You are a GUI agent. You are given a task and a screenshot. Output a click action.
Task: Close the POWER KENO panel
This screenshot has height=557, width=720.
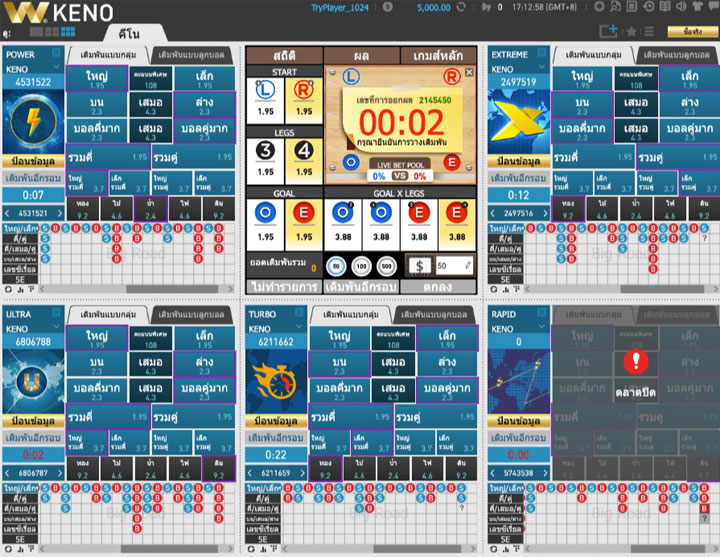pyautogui.click(x=56, y=53)
